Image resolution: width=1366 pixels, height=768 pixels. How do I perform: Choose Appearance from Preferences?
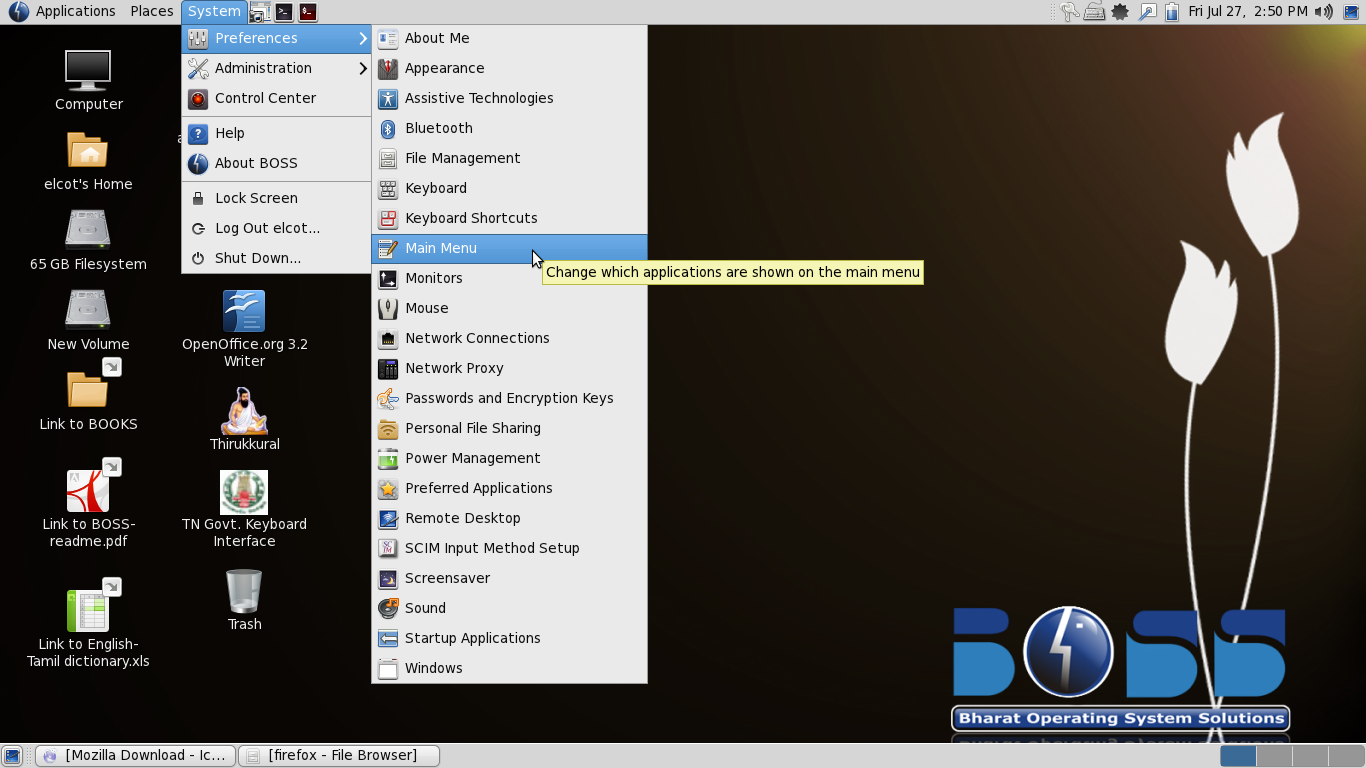pos(509,68)
